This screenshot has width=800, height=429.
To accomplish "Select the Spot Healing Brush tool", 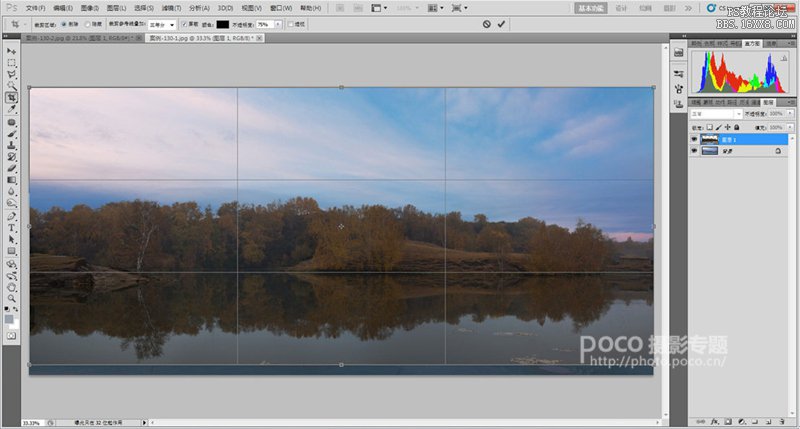I will coord(11,122).
